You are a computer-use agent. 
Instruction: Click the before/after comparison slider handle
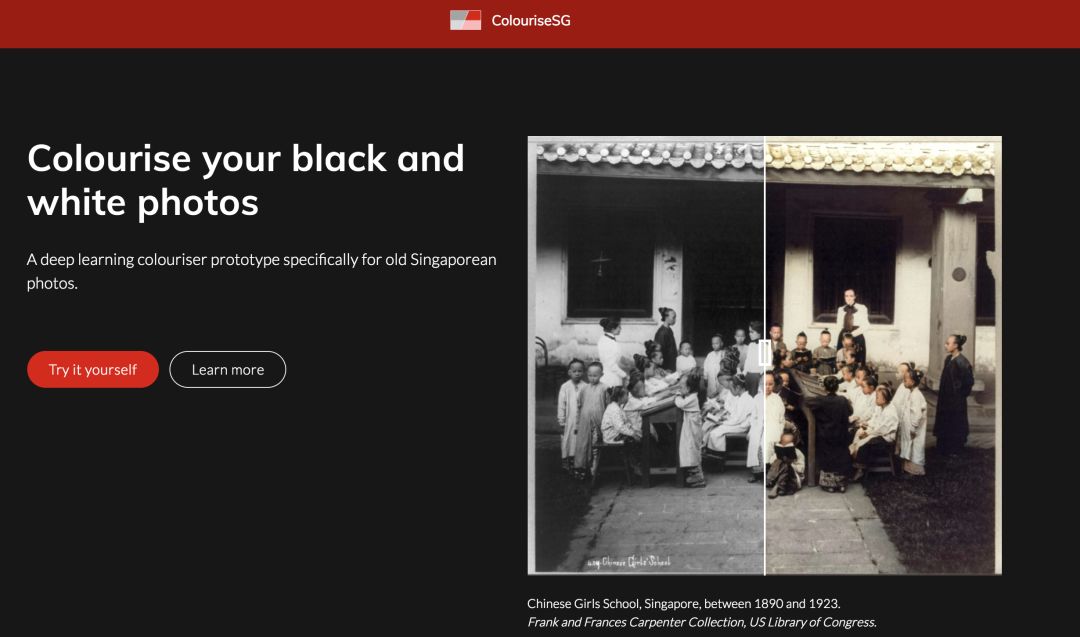pos(765,352)
